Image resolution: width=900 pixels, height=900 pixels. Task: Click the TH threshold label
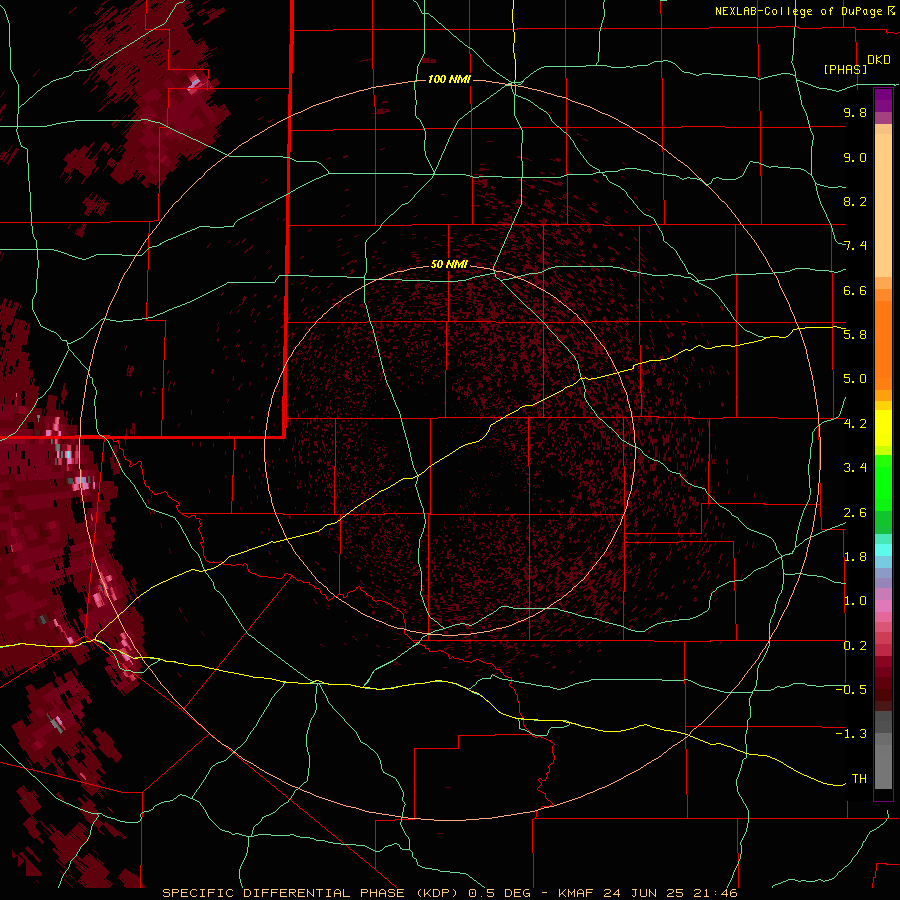point(859,779)
